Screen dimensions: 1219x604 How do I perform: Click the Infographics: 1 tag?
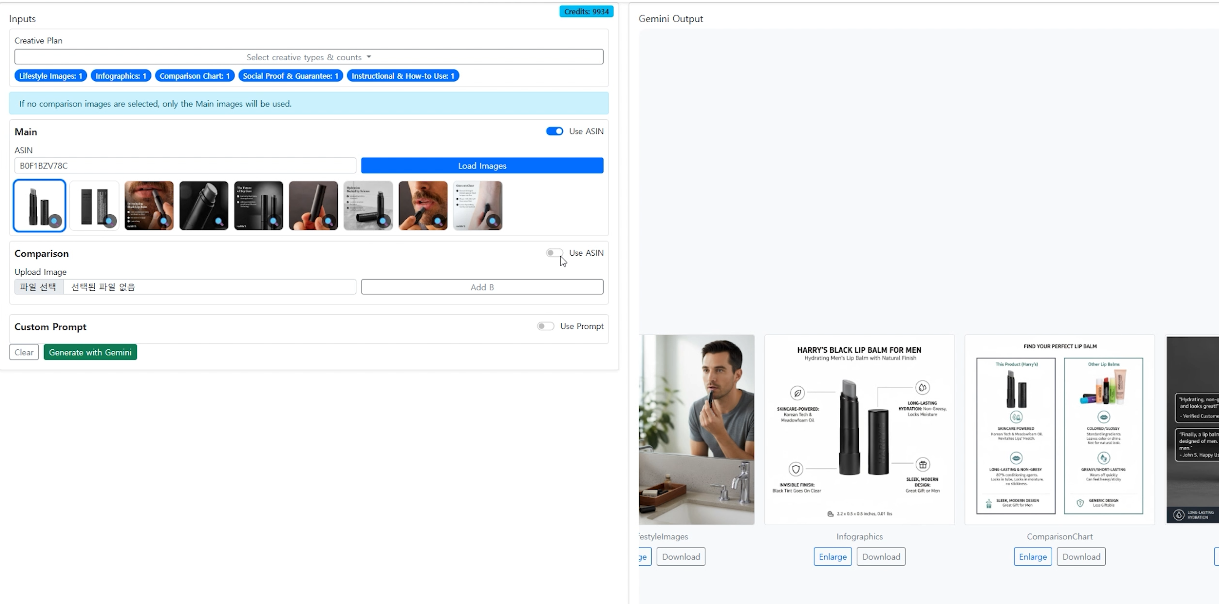pos(121,76)
